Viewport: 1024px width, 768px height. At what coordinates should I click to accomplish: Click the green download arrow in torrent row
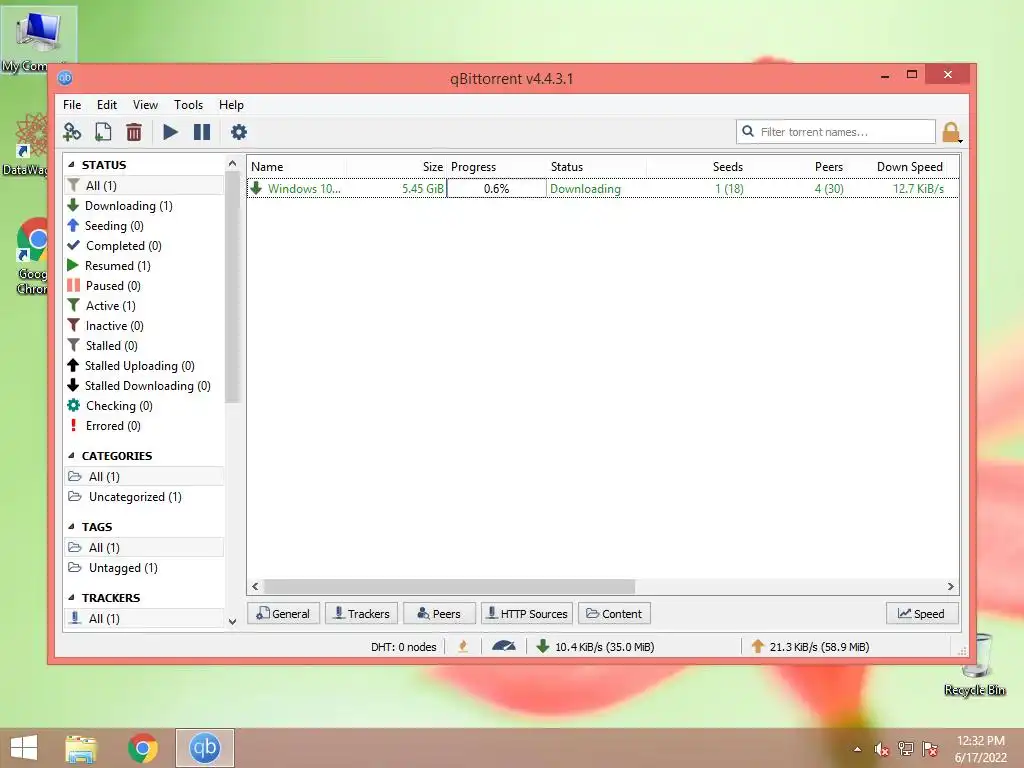coord(256,188)
